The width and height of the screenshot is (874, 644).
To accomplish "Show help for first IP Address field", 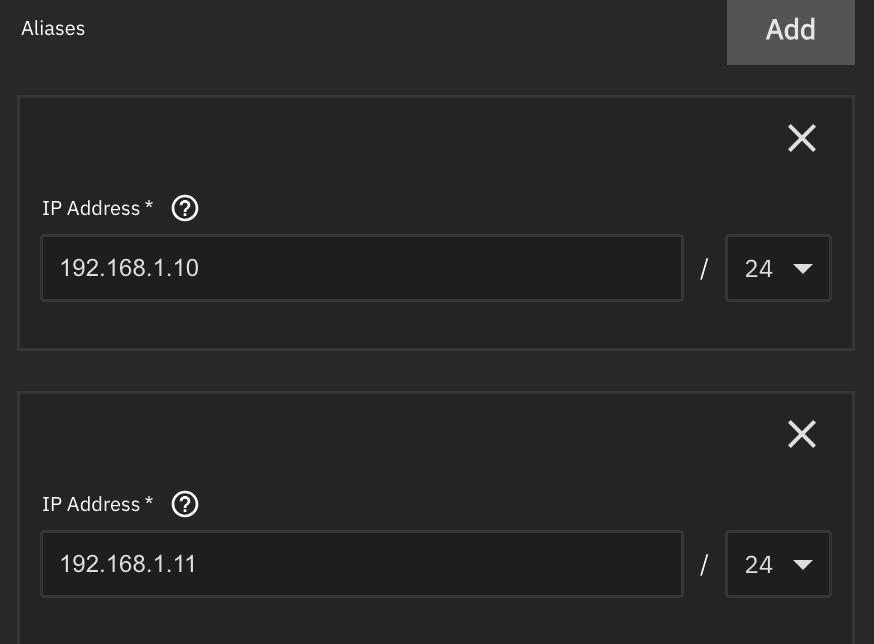I will [x=185, y=209].
